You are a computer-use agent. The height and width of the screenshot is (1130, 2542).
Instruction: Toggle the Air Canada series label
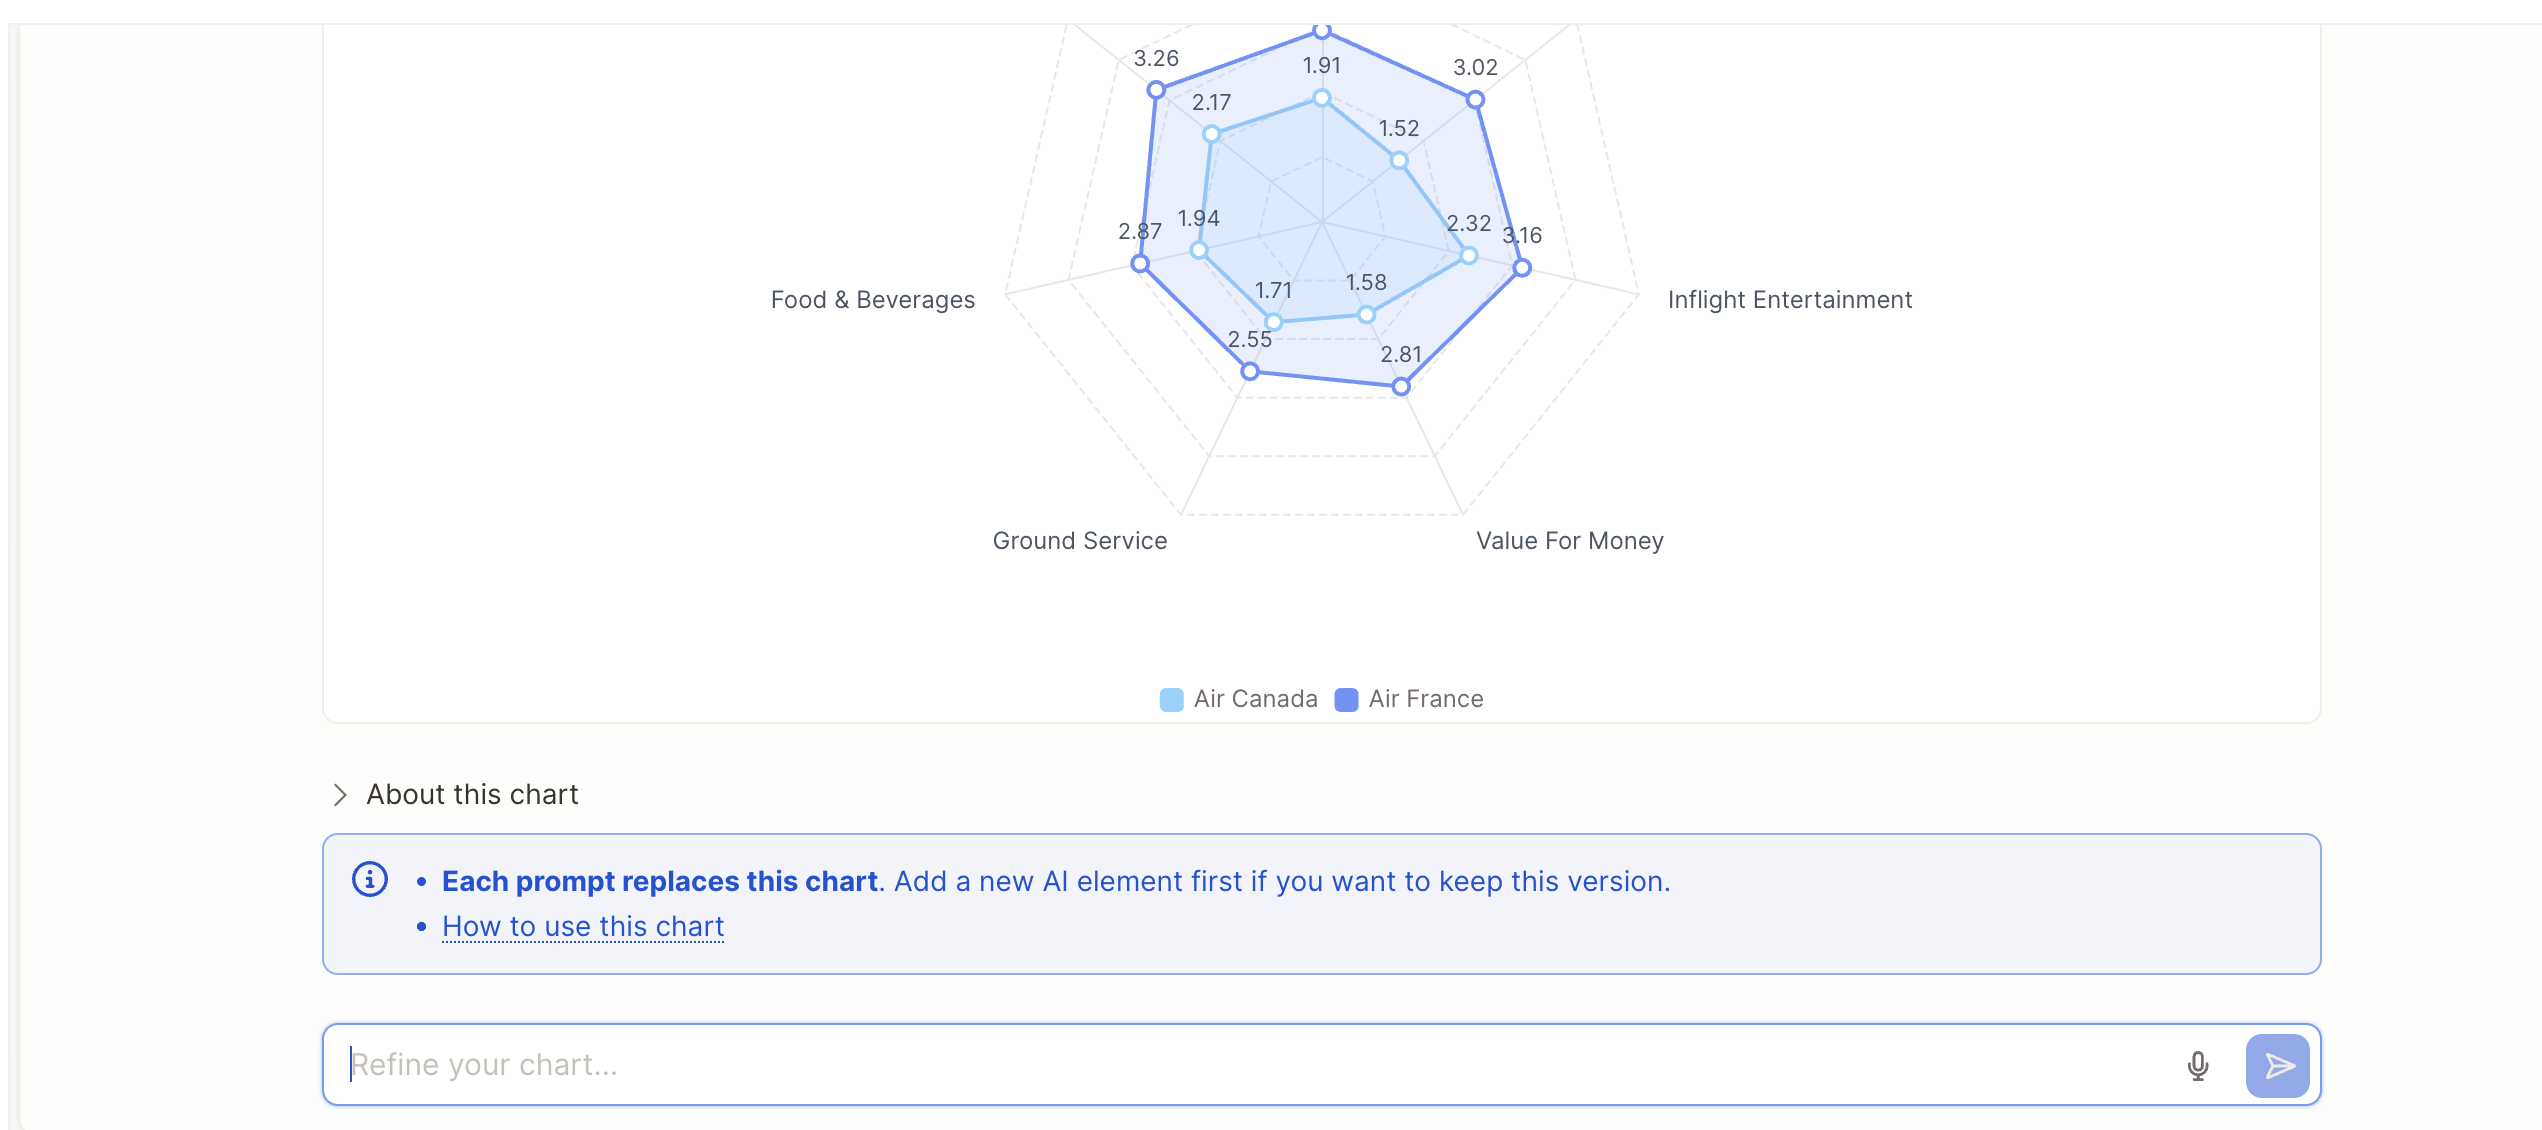pos(1256,699)
